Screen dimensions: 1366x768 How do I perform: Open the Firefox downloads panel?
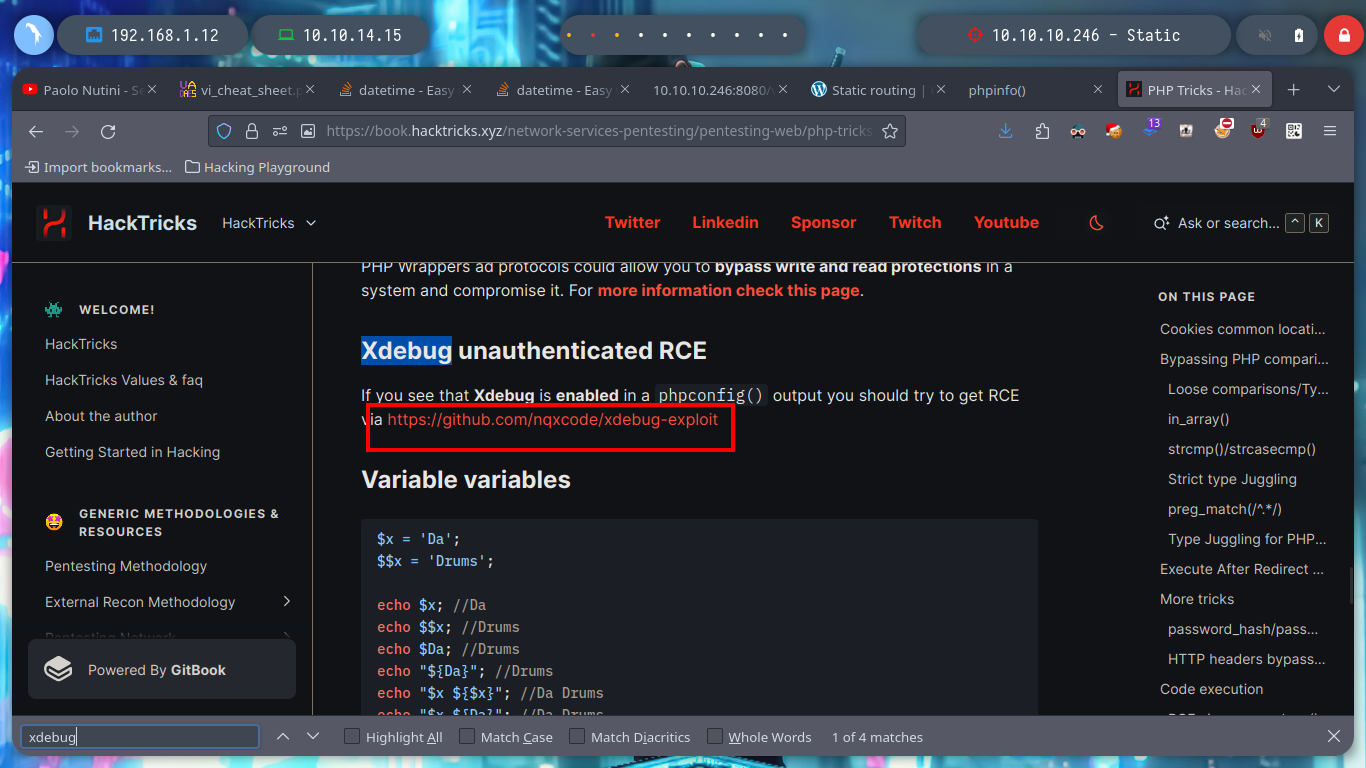click(x=1006, y=131)
